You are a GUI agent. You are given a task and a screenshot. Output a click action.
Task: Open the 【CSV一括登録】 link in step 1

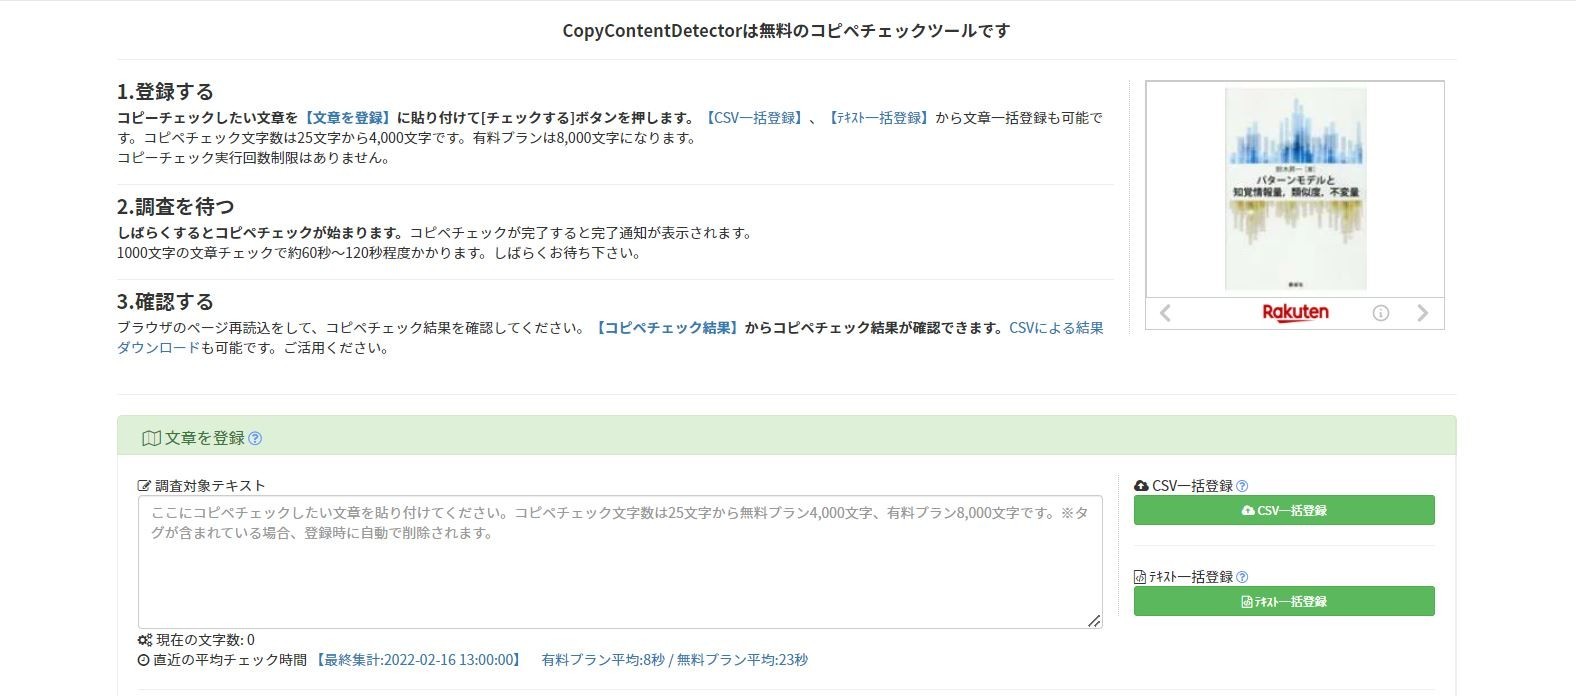[755, 118]
